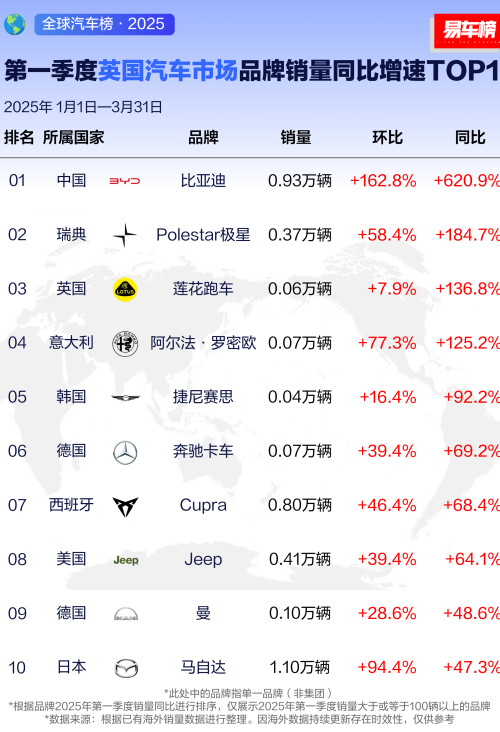Click the Mazda logo
The image size is (500, 732).
click(x=126, y=668)
